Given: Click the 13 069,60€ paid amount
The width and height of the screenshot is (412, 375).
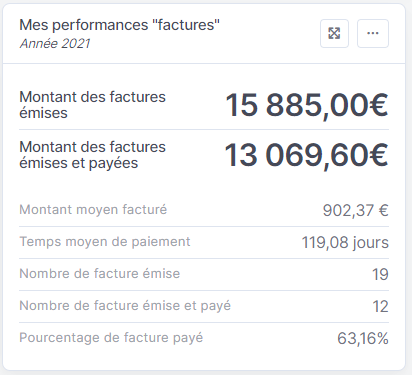Looking at the screenshot, I should [306, 155].
